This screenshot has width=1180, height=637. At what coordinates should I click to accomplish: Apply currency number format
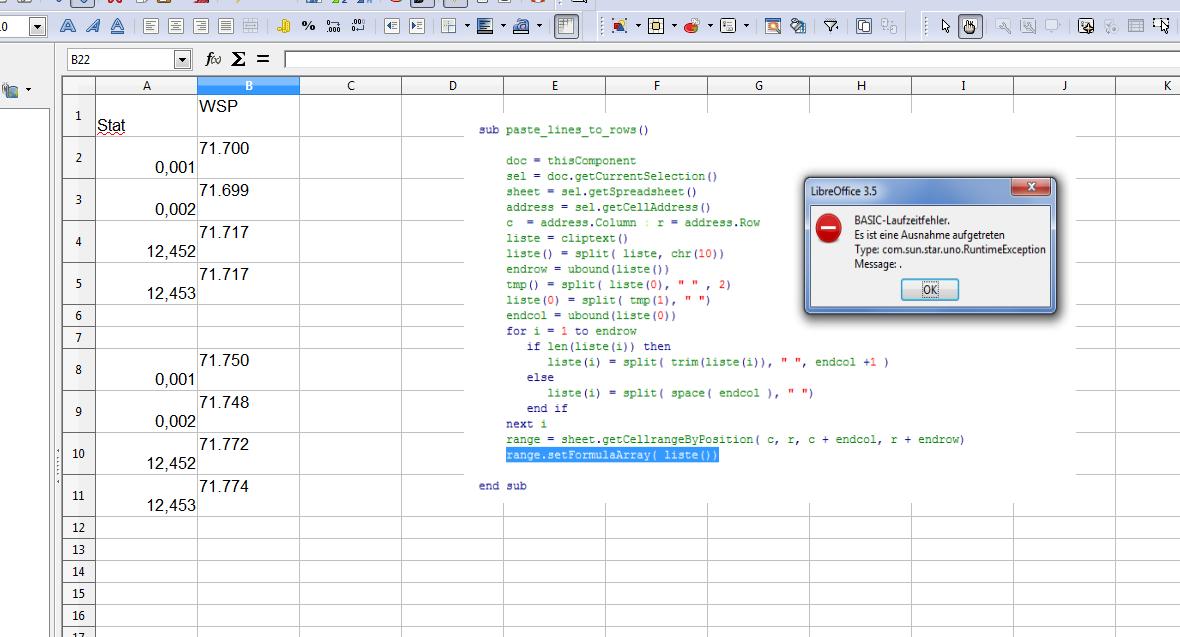click(x=283, y=26)
